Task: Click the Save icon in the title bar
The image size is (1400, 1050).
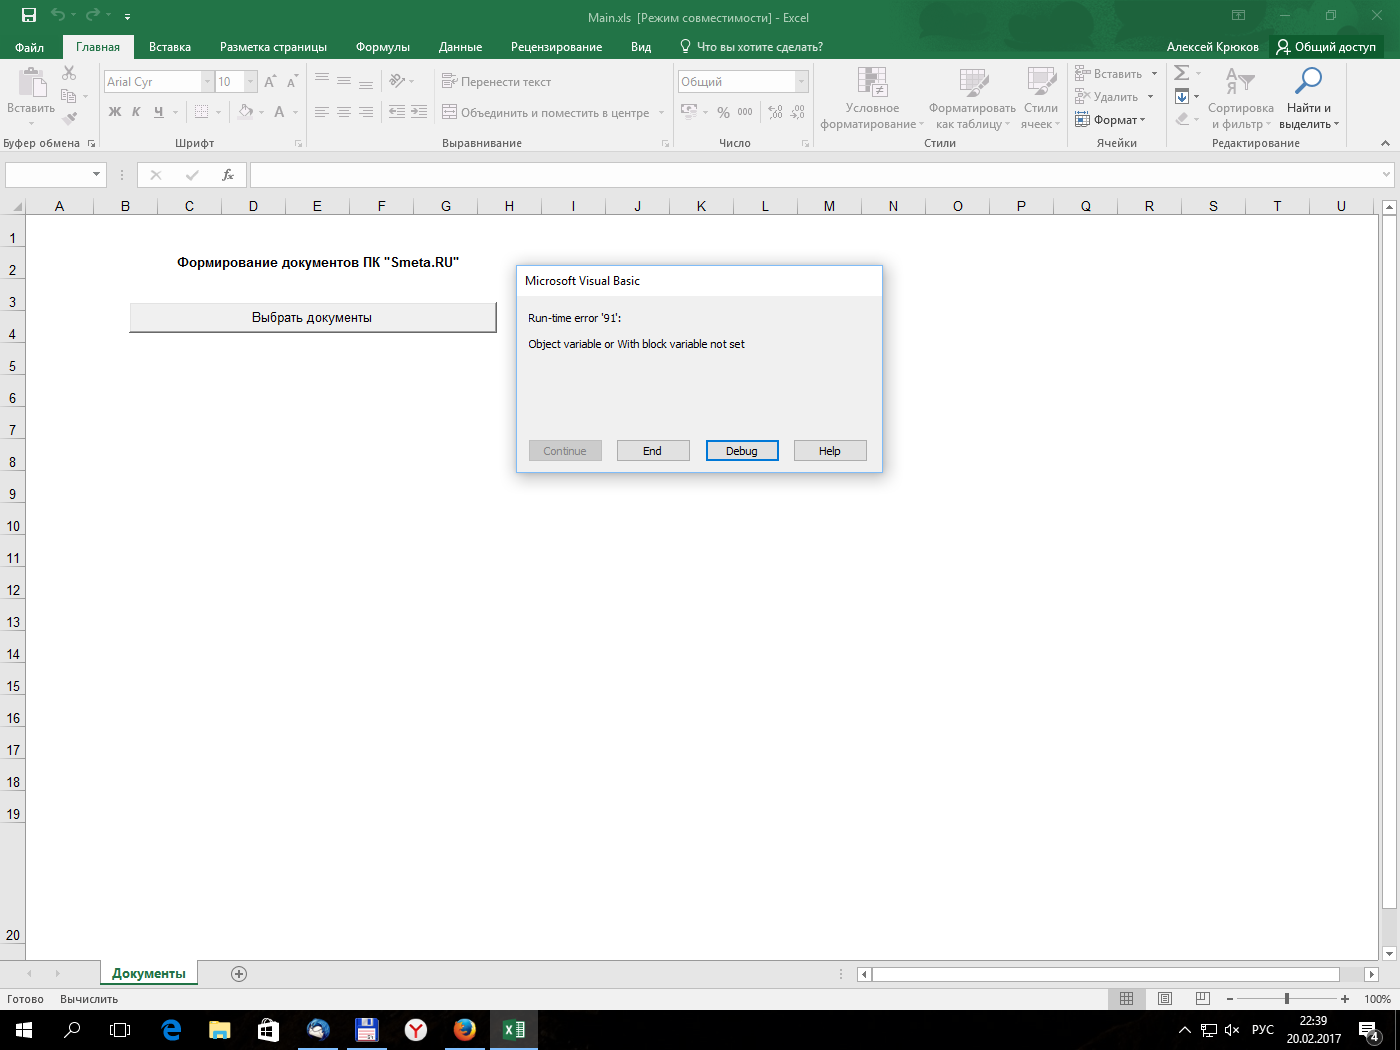Action: pyautogui.click(x=28, y=15)
